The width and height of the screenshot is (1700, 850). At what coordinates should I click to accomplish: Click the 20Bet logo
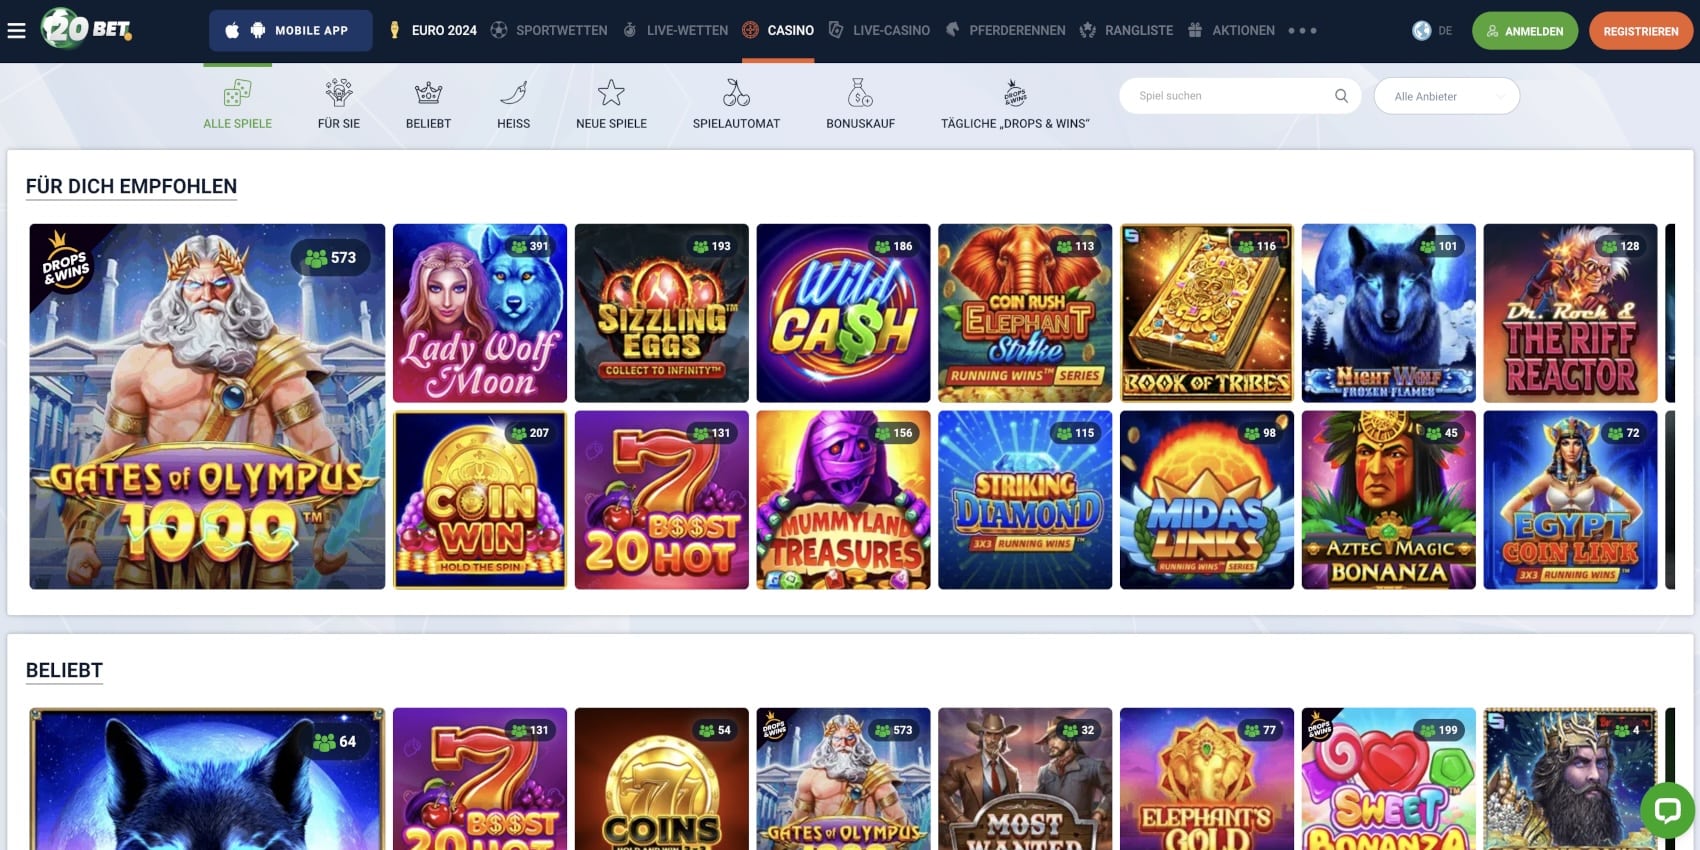(x=86, y=29)
